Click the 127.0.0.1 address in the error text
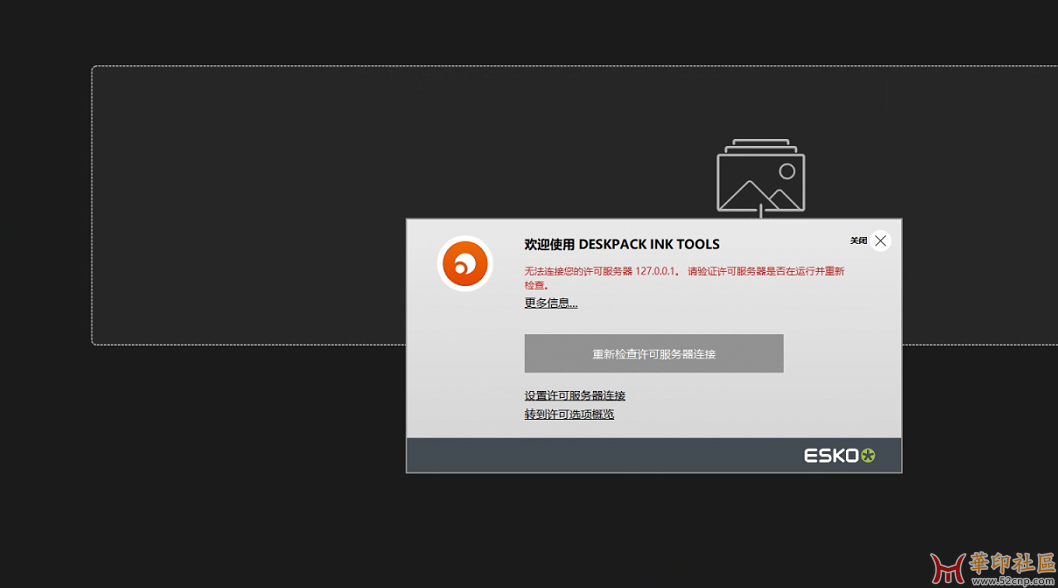1058x588 pixels. point(656,271)
